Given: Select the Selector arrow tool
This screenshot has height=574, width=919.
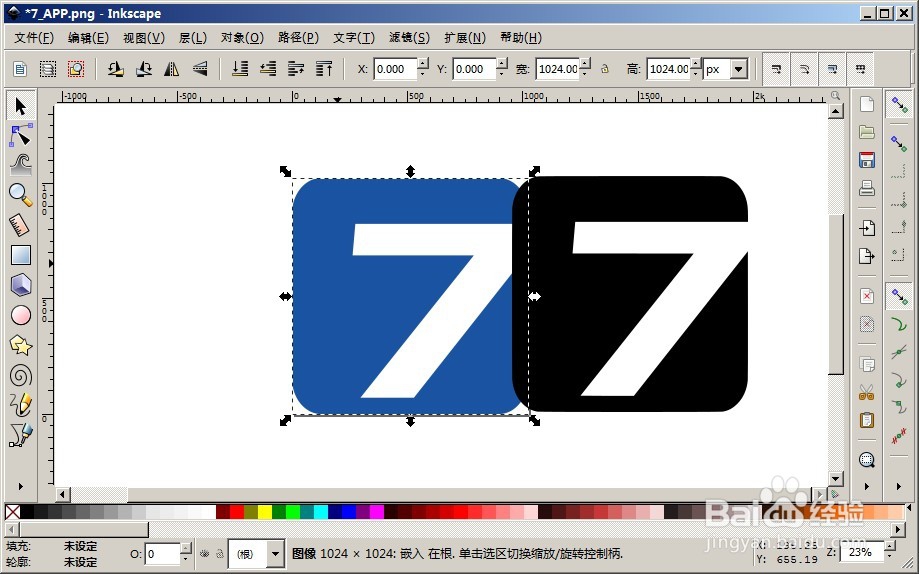Looking at the screenshot, I should (x=21, y=106).
